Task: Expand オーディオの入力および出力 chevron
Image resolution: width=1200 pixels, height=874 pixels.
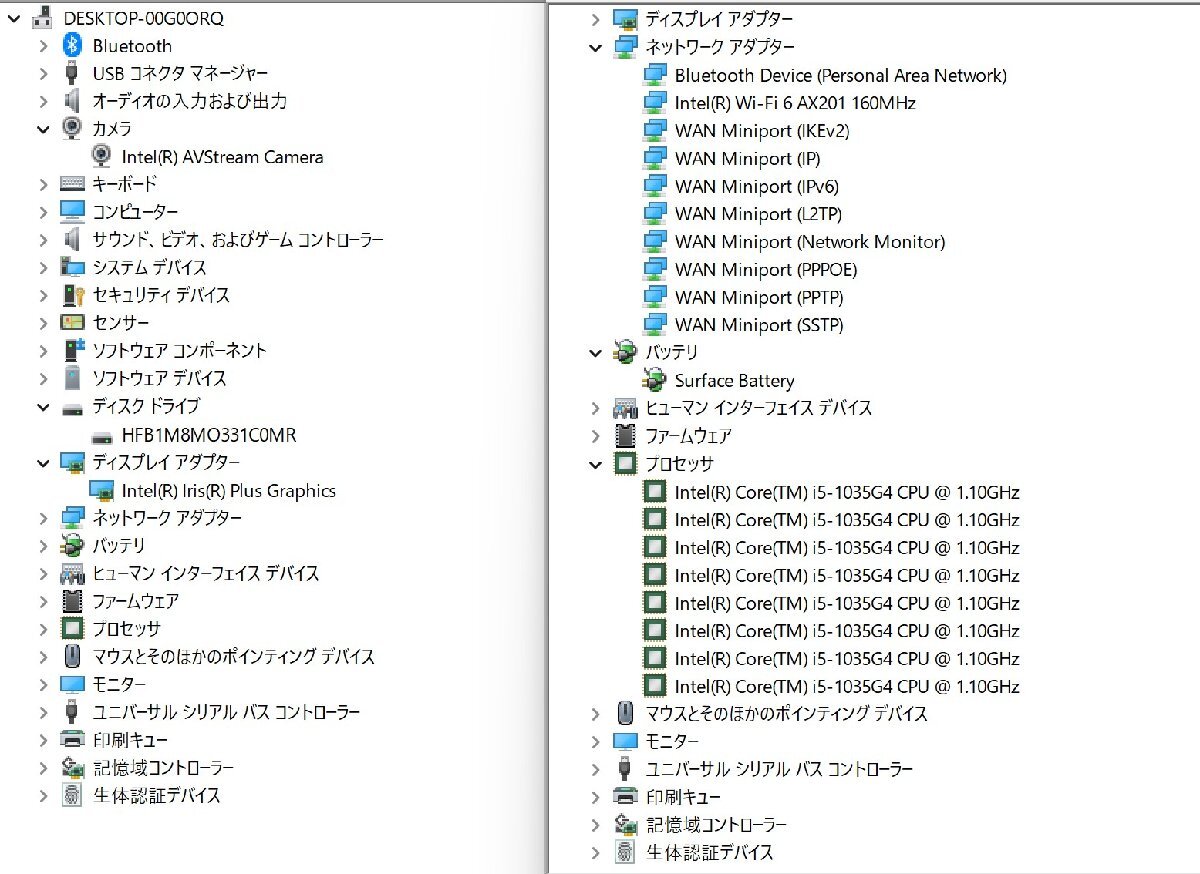Action: point(43,101)
